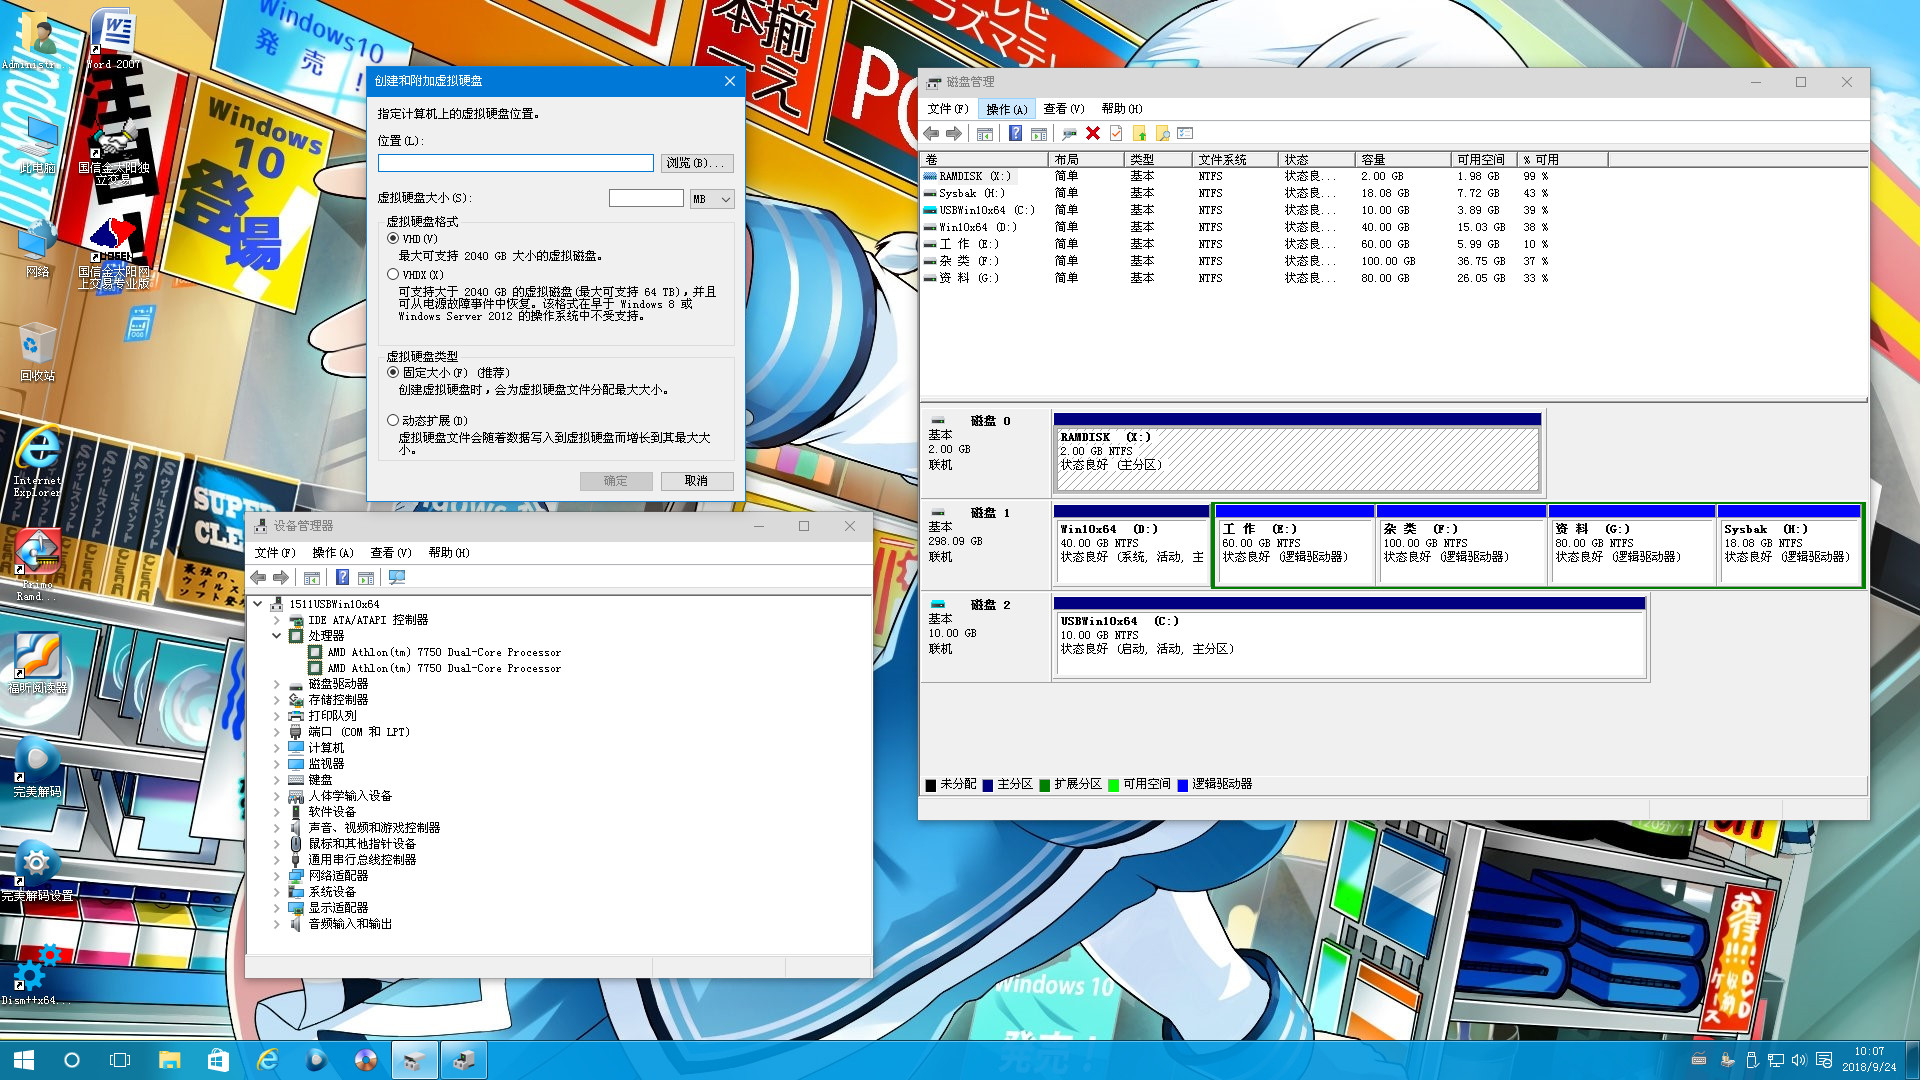
Task: Click 确定 button in virtual disk dialog
Action: 616,481
